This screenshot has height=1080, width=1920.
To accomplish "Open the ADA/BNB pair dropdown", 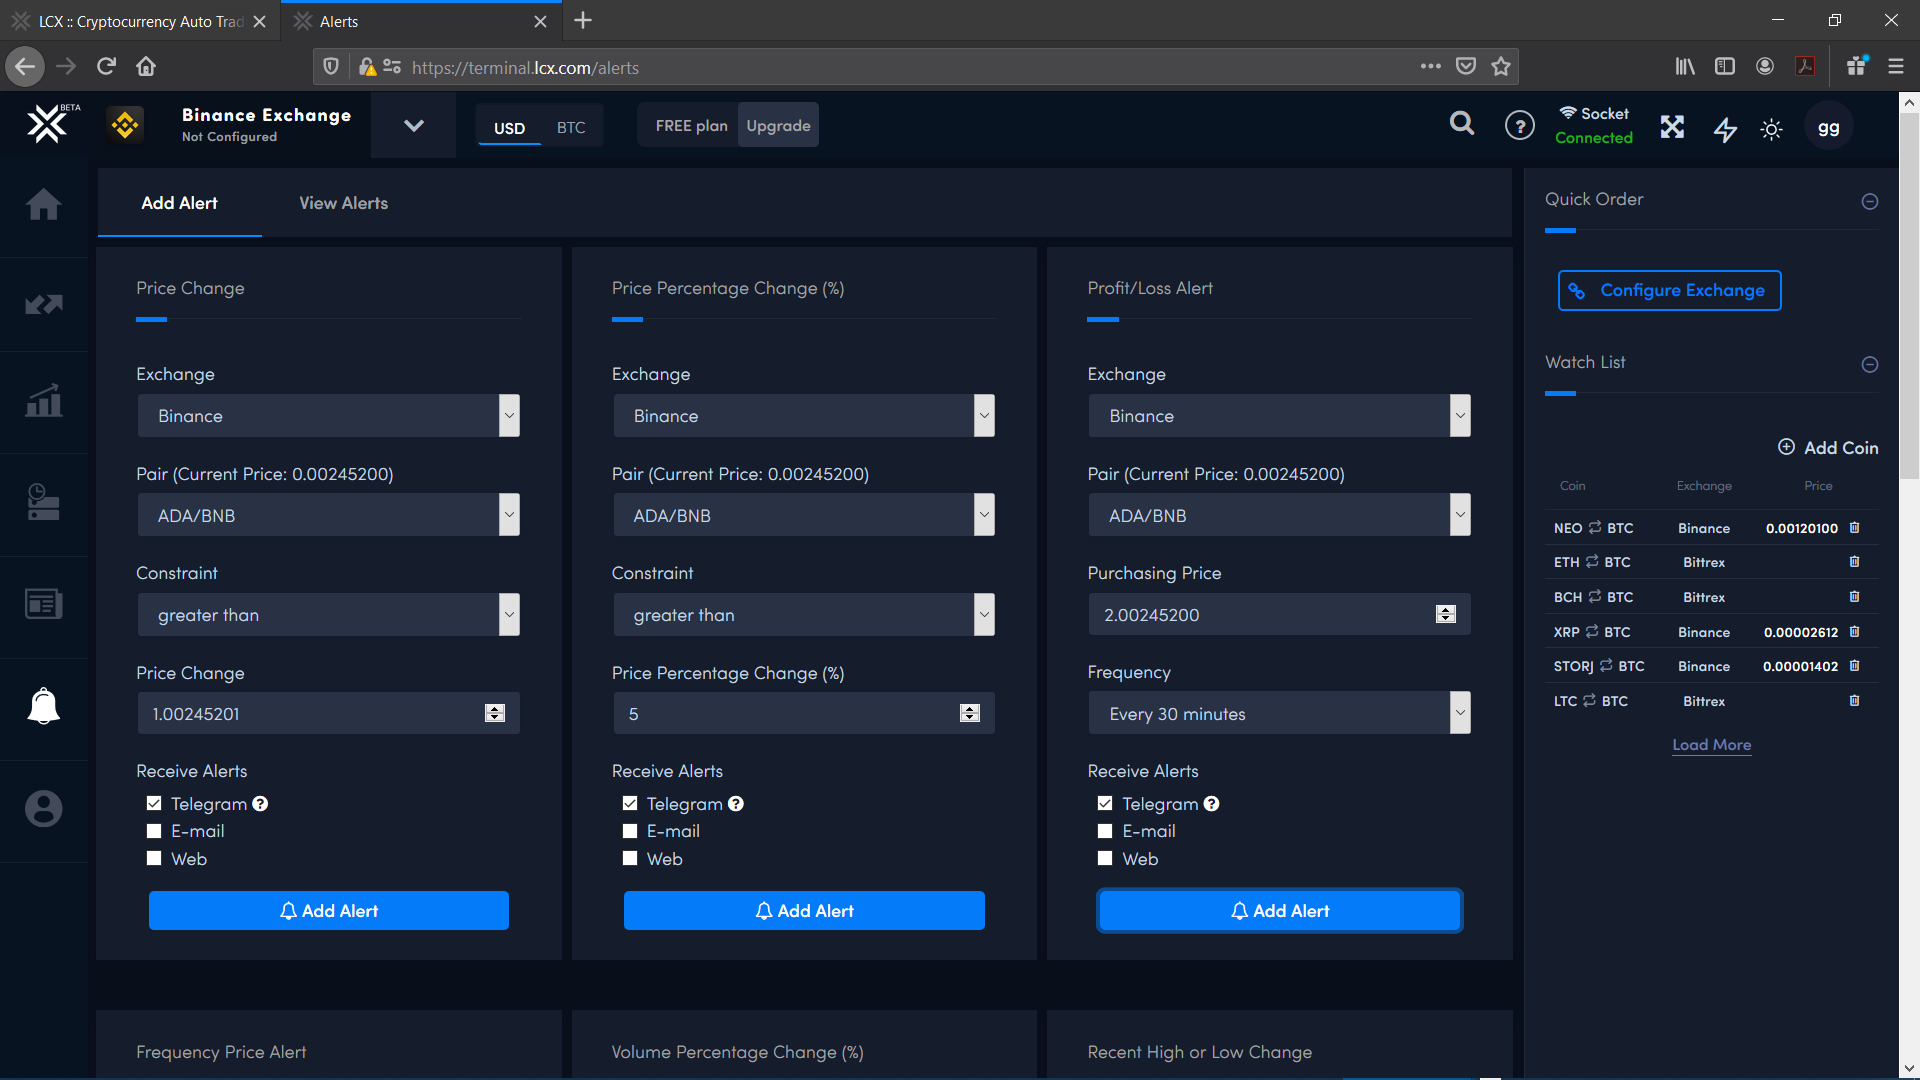I will coord(328,514).
